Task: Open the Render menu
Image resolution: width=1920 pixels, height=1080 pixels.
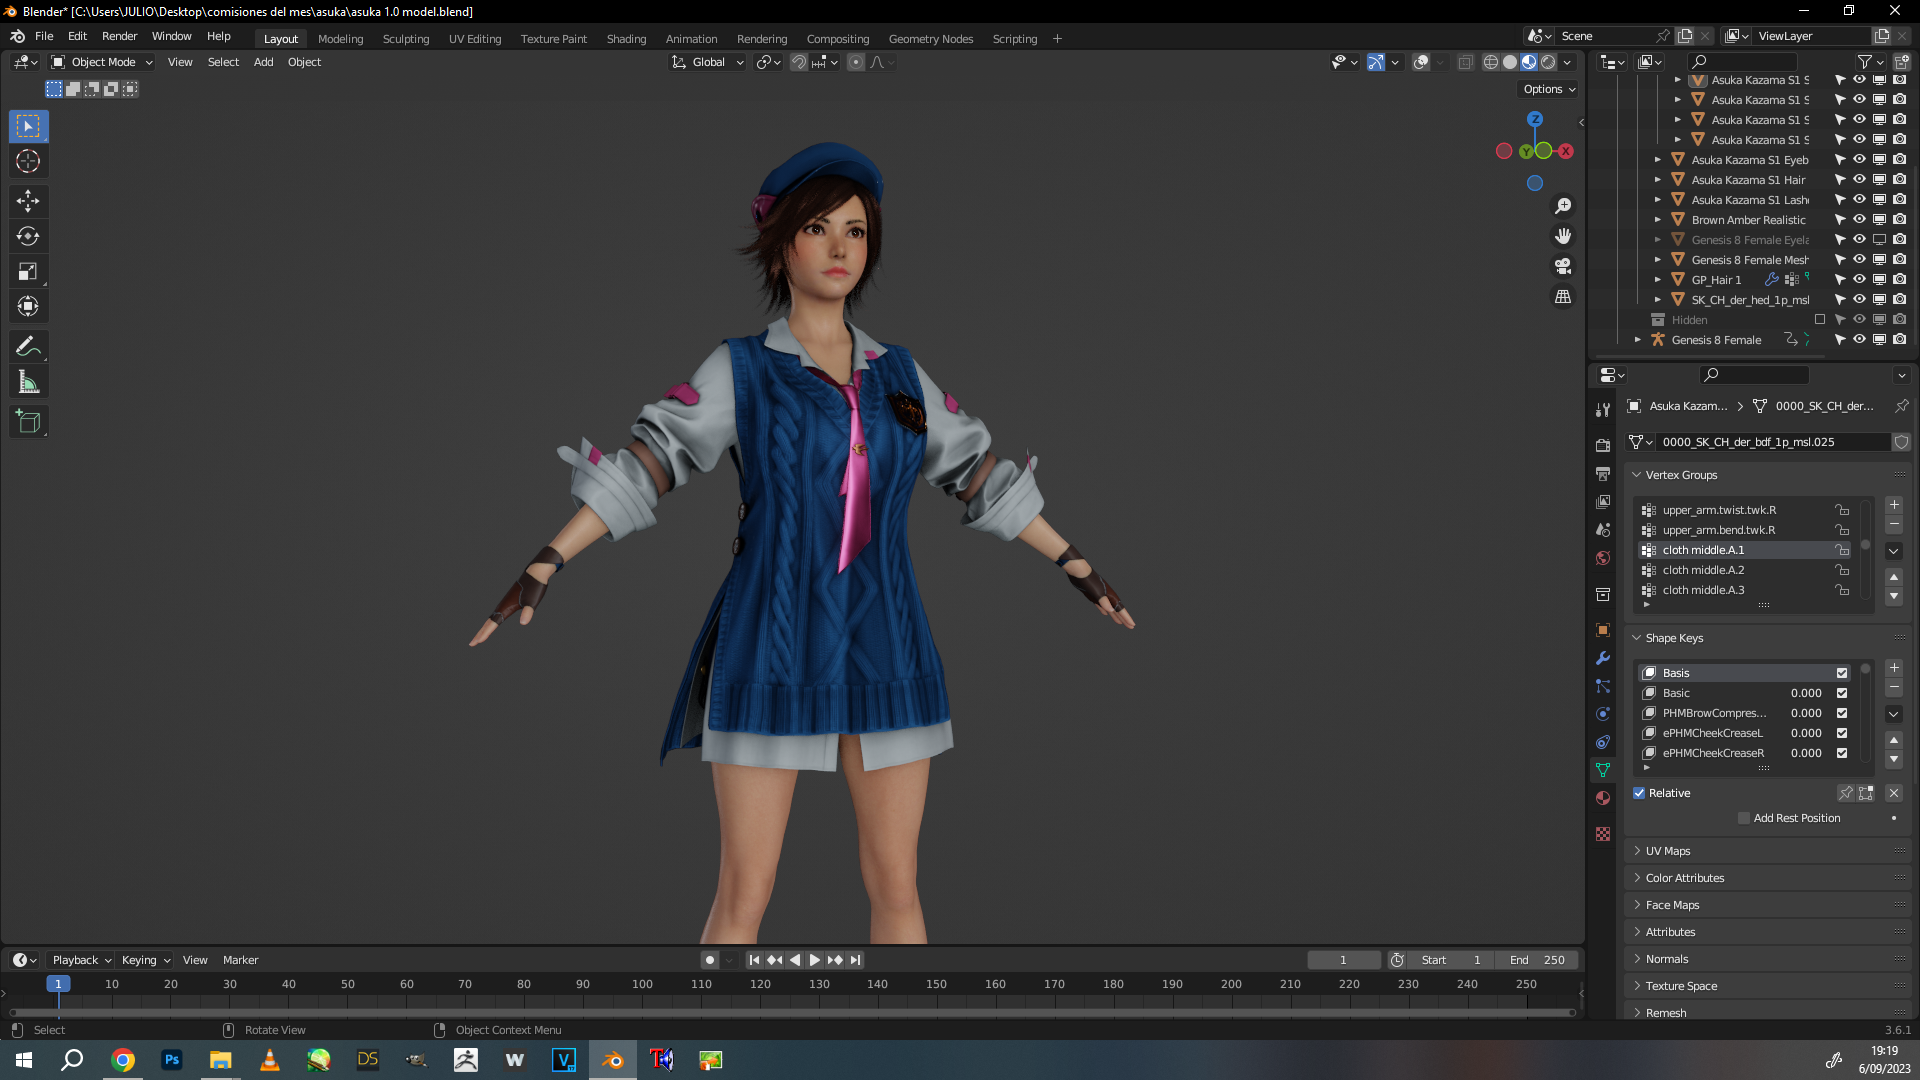Action: tap(119, 36)
